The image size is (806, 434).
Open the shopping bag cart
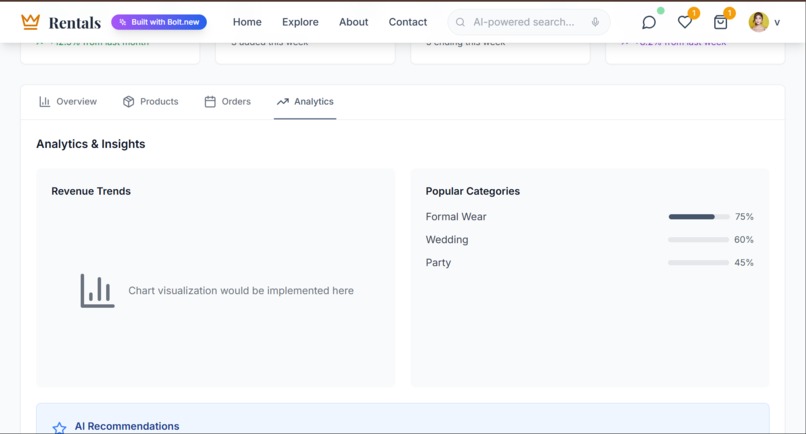click(720, 22)
